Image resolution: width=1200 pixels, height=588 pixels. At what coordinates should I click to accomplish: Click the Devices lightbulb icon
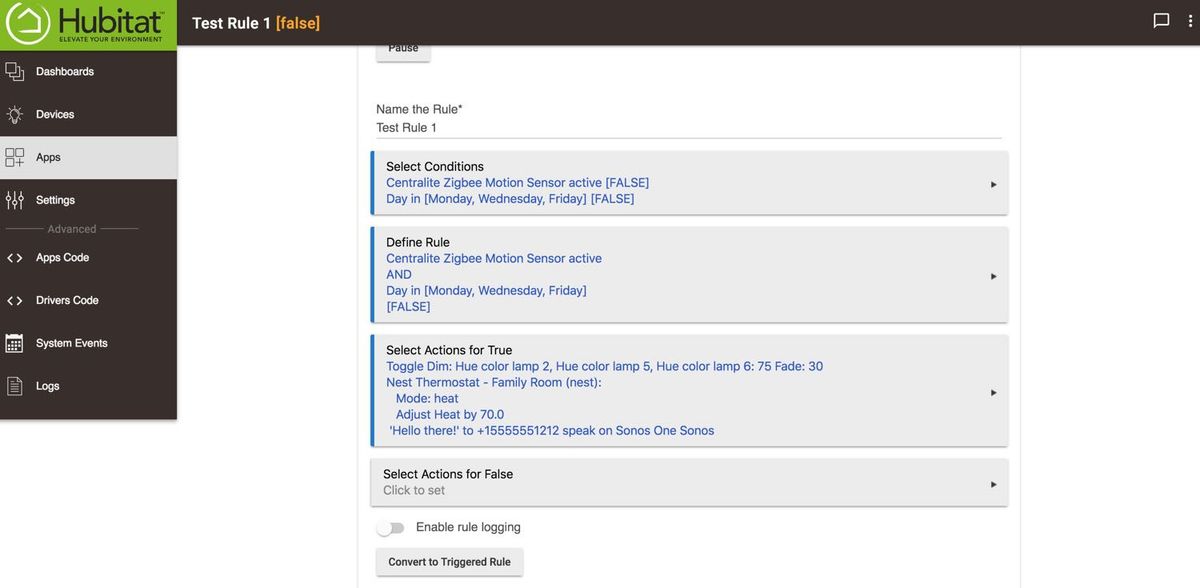(x=14, y=114)
